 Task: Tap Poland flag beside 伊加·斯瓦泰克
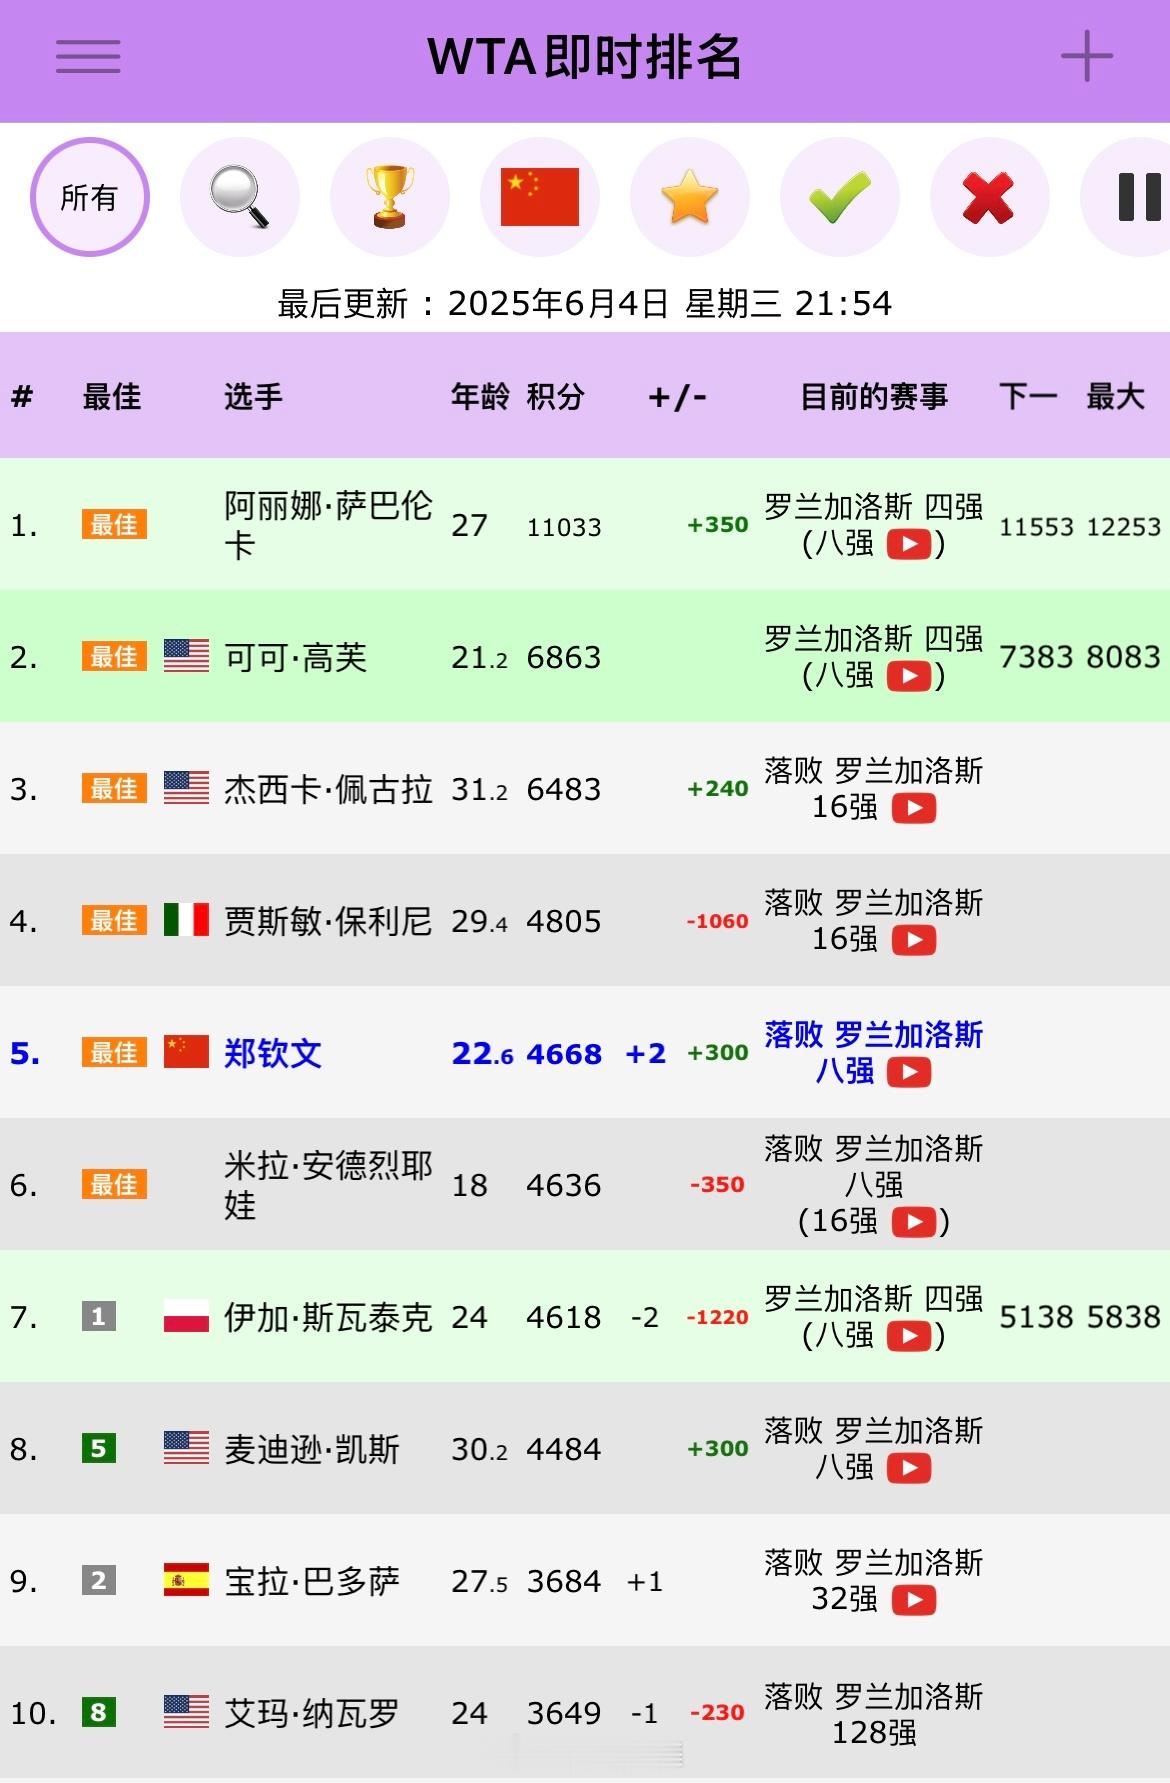(186, 1317)
